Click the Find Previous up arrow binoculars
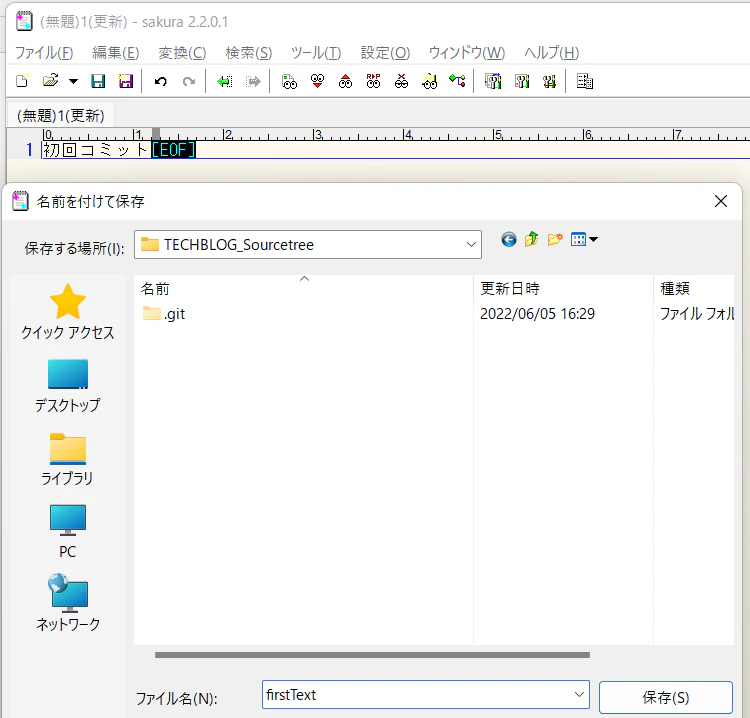Screen dimensions: 750x718 pos(345,81)
